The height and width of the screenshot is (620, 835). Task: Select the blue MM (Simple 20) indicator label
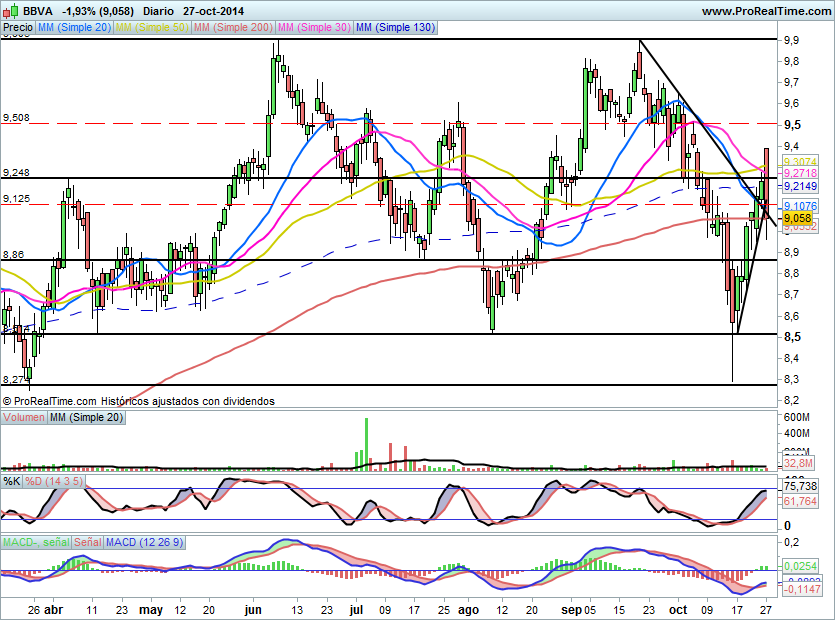pos(71,28)
